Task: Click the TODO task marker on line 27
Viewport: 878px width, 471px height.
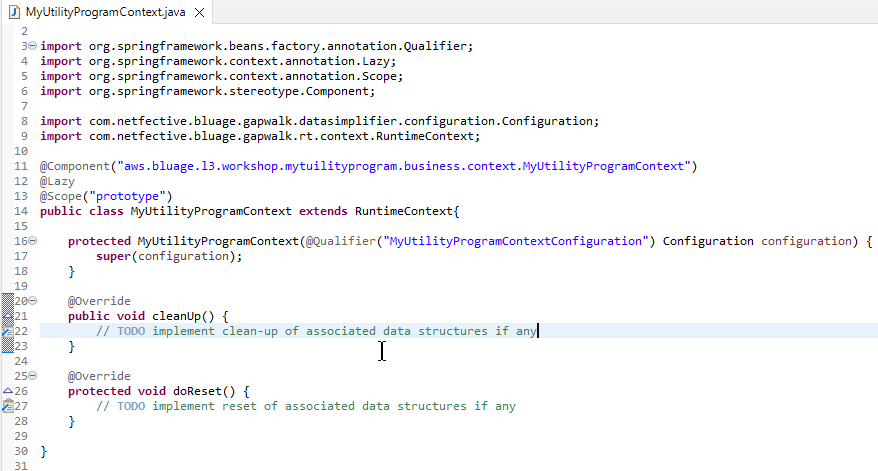Action: (x=7, y=406)
